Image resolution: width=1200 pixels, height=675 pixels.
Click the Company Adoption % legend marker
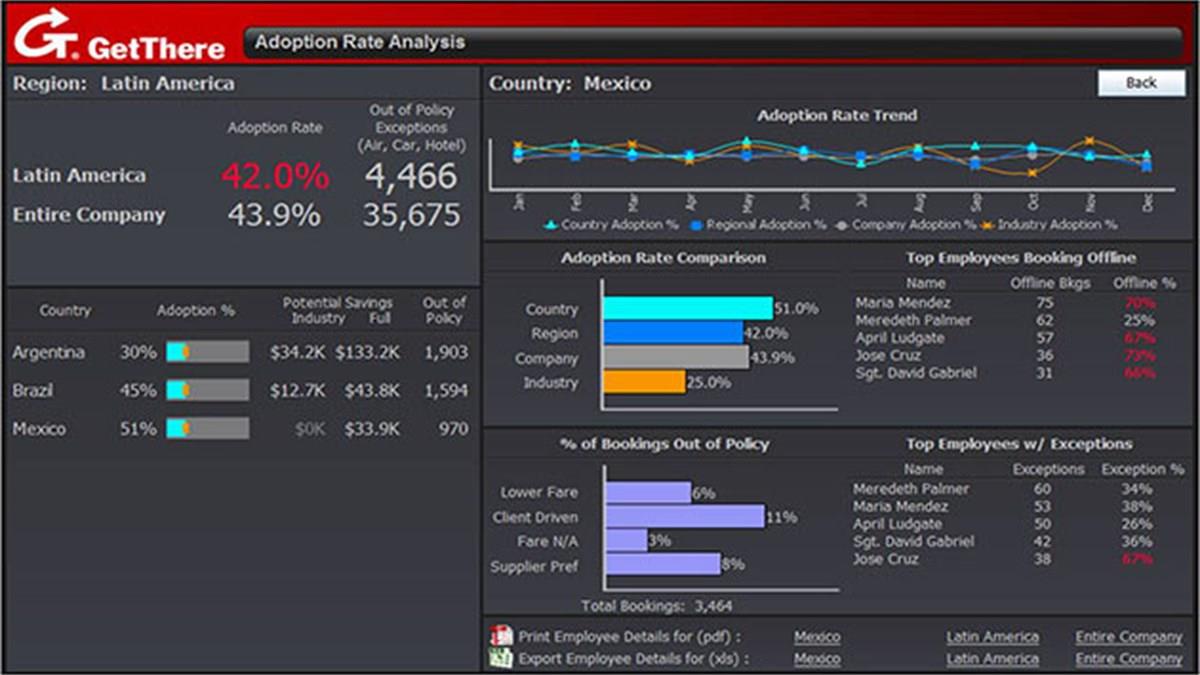pyautogui.click(x=842, y=225)
